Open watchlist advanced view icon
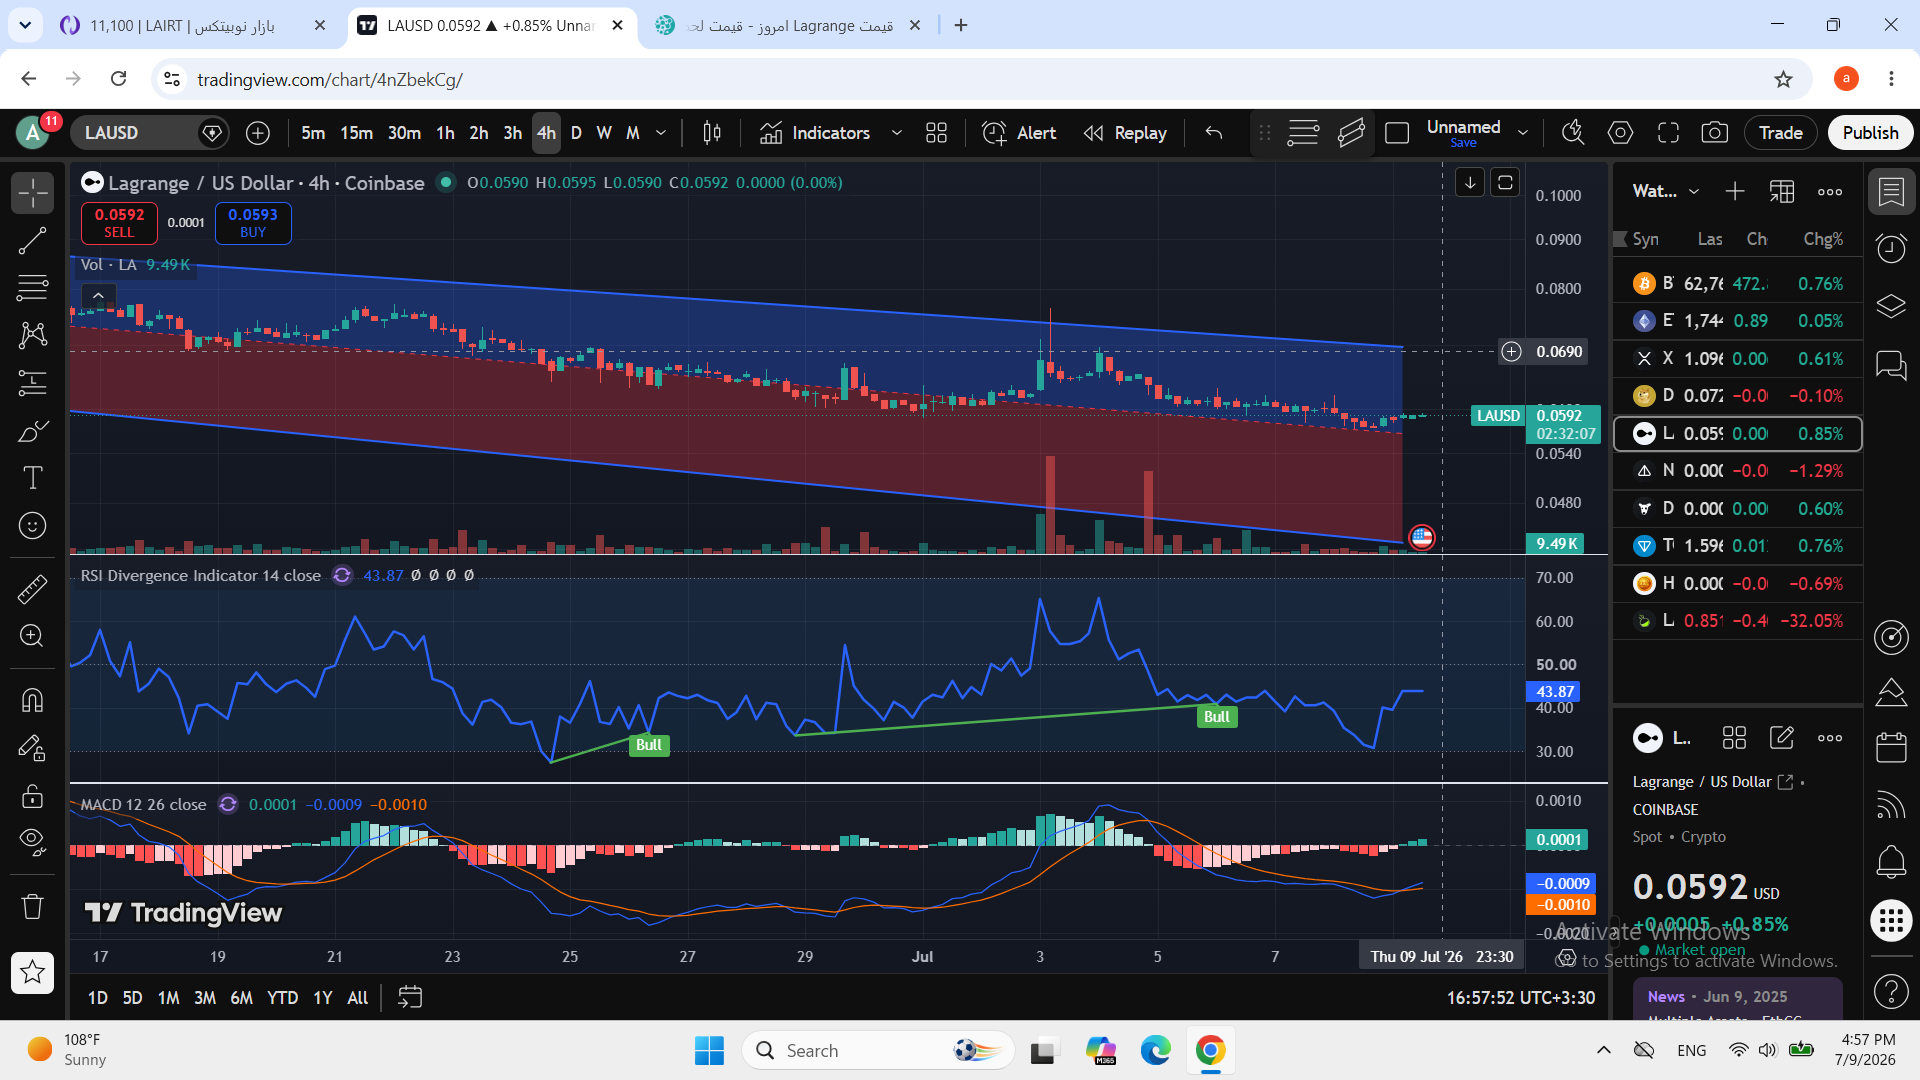 1782,191
